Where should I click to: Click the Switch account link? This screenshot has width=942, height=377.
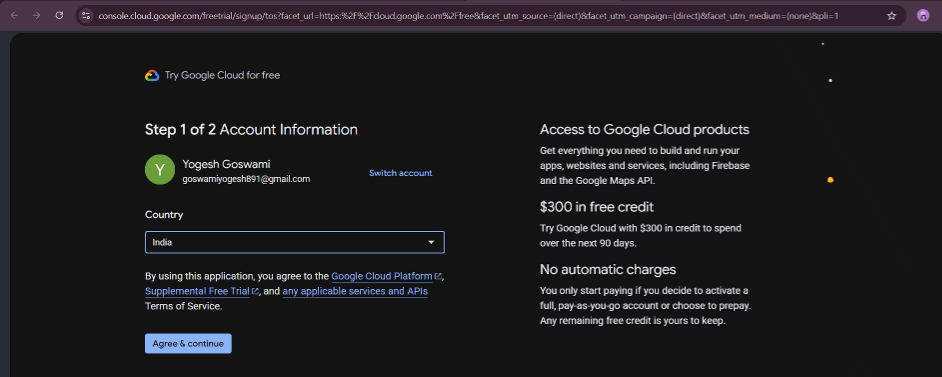pyautogui.click(x=400, y=173)
